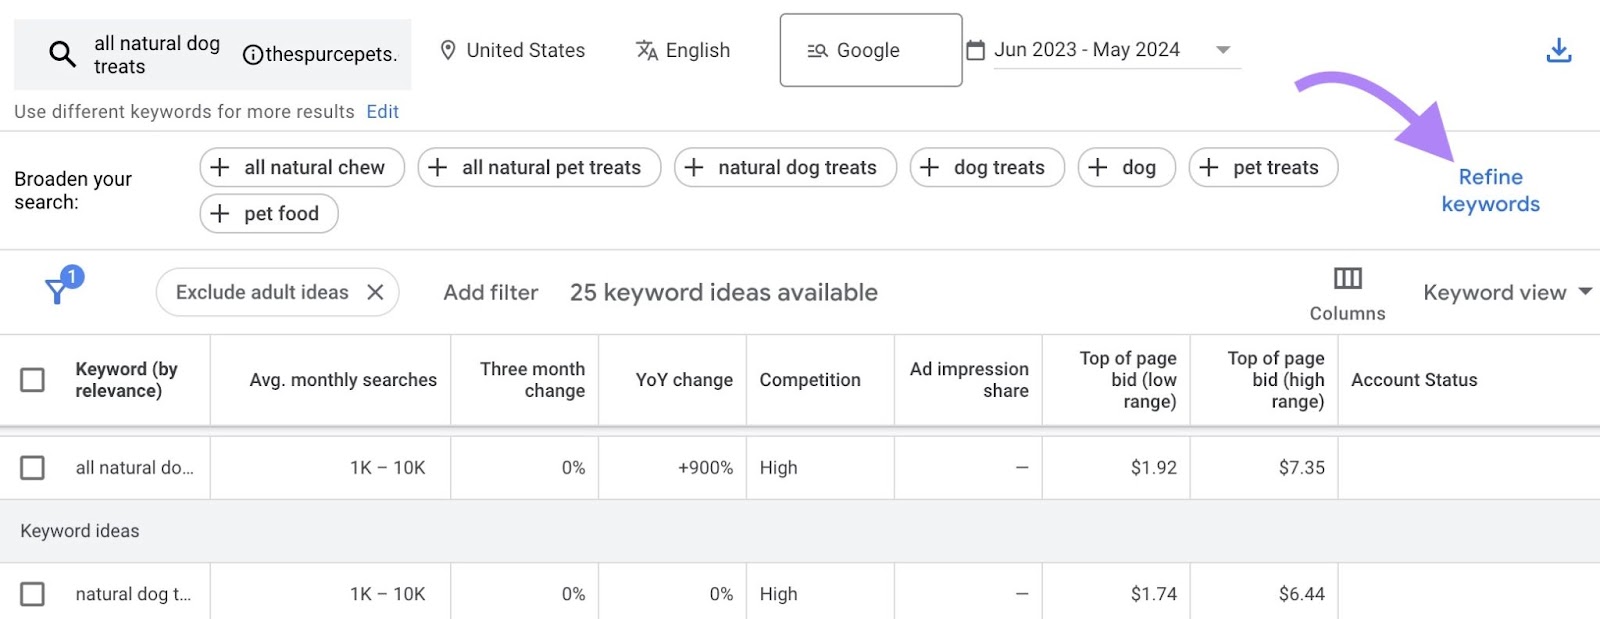Image resolution: width=1600 pixels, height=619 pixels.
Task: Sort by Avg. monthly searches column
Action: pos(342,380)
